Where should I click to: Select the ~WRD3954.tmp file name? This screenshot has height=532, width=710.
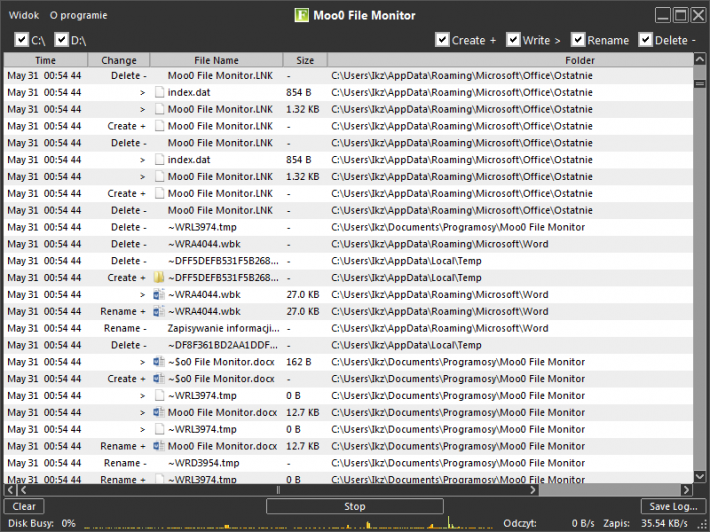click(x=203, y=463)
